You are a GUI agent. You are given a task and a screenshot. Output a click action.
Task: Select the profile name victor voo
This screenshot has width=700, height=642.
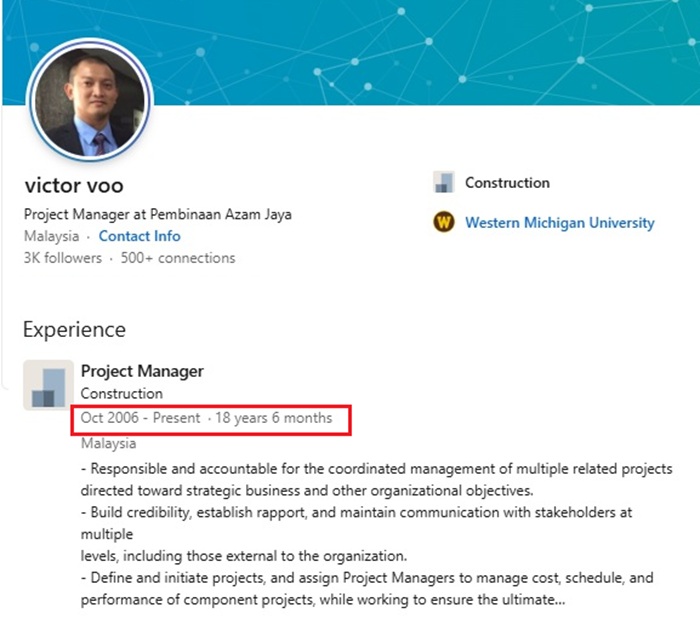tap(75, 186)
